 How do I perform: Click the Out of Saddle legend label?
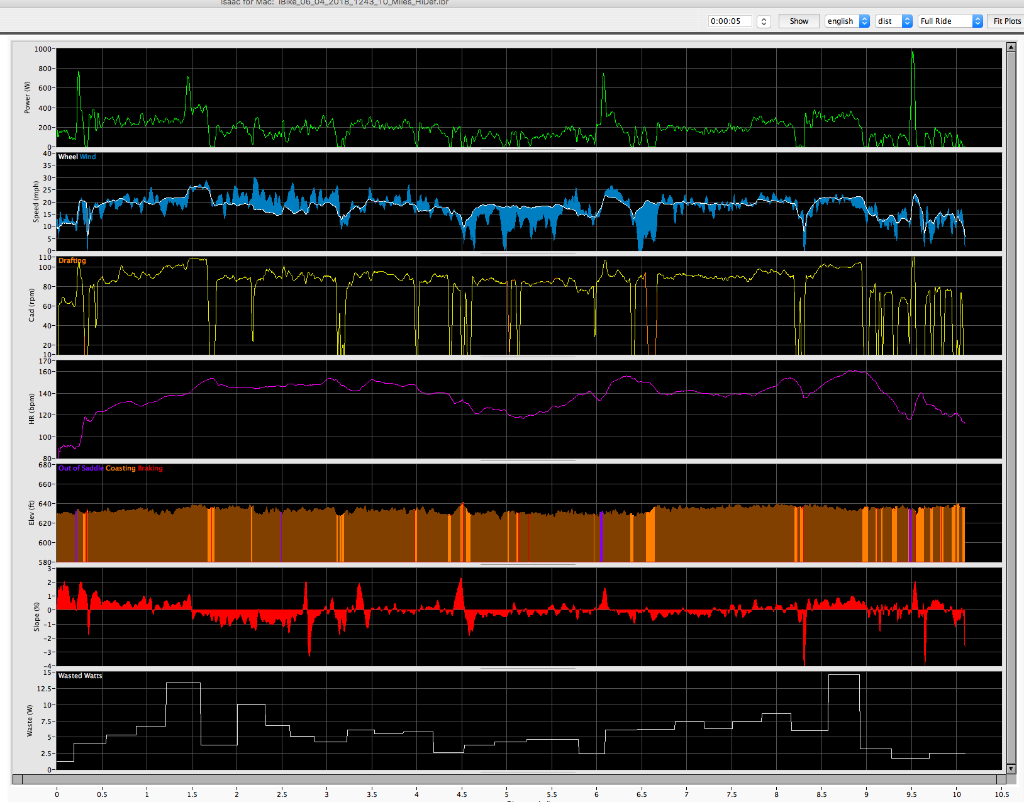coord(80,468)
